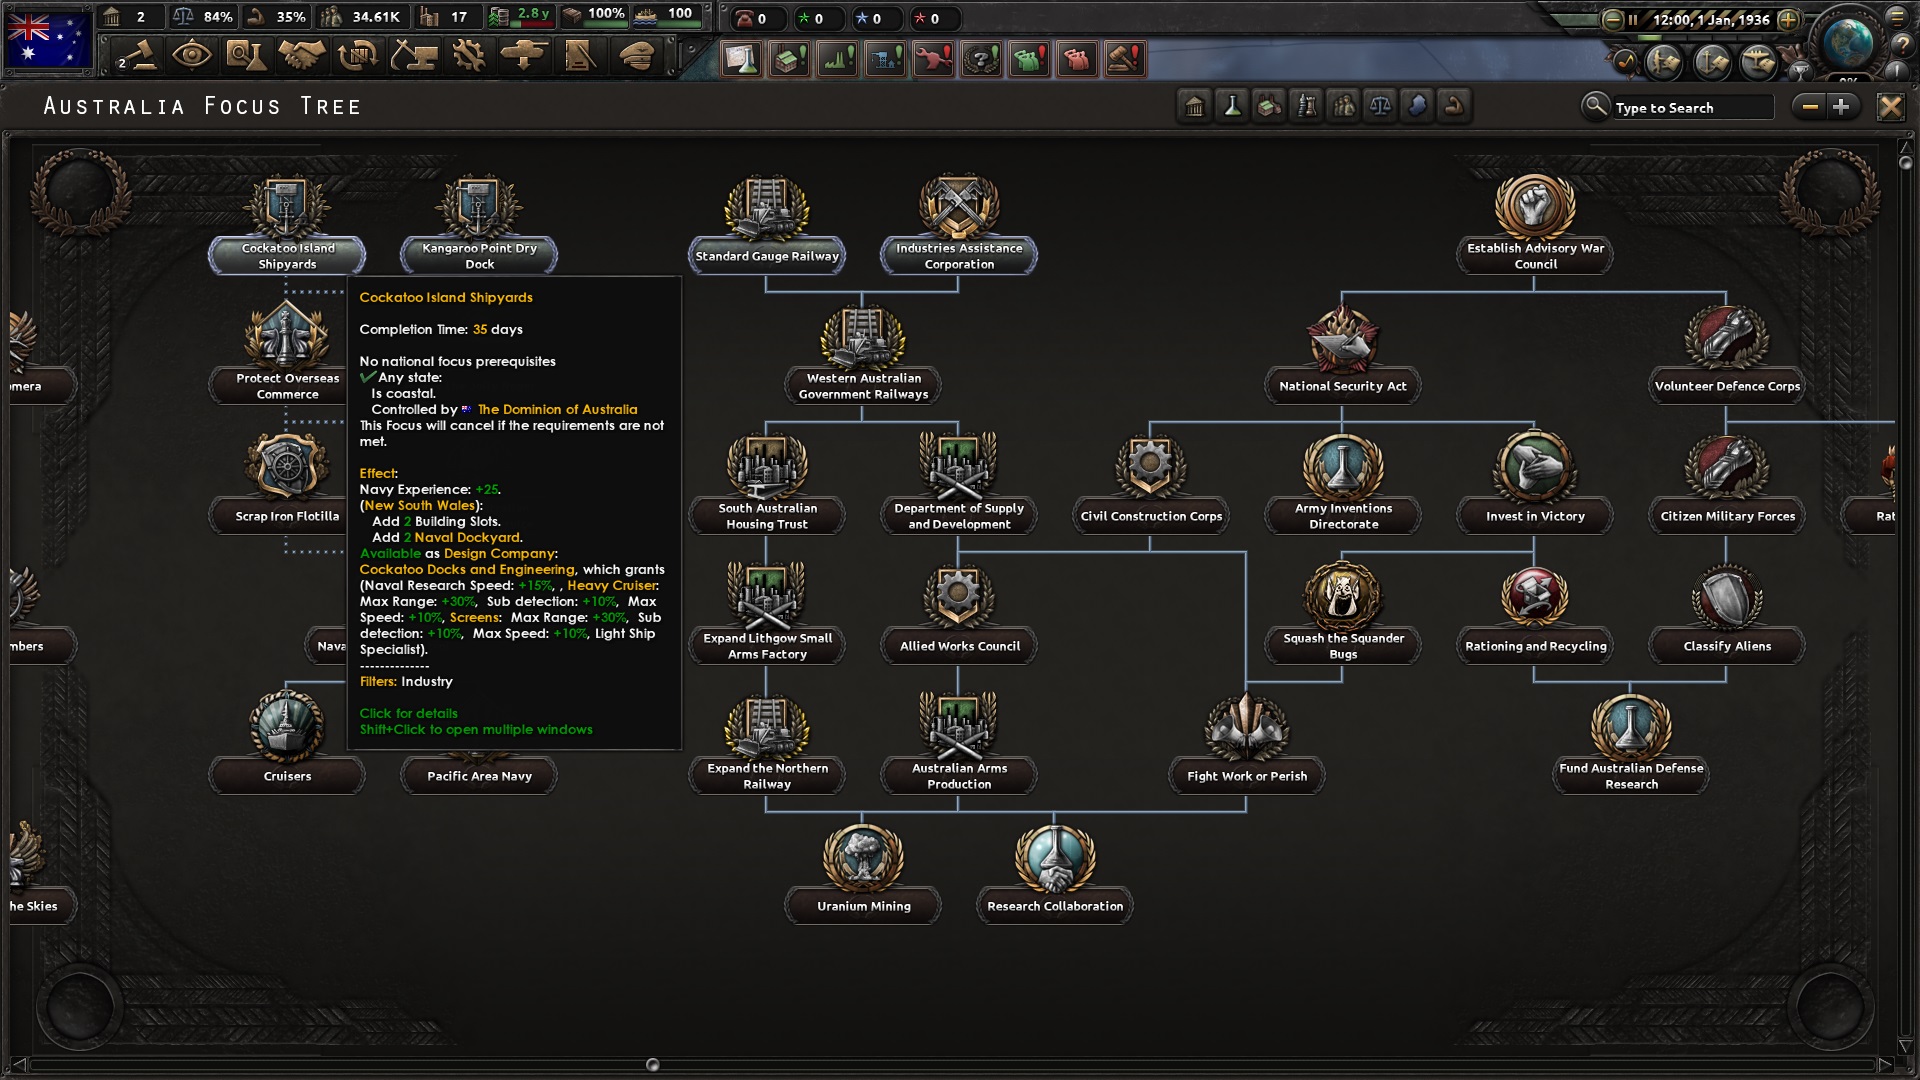The width and height of the screenshot is (1920, 1080).
Task: Close the Australia Focus Tree window
Action: (1890, 107)
